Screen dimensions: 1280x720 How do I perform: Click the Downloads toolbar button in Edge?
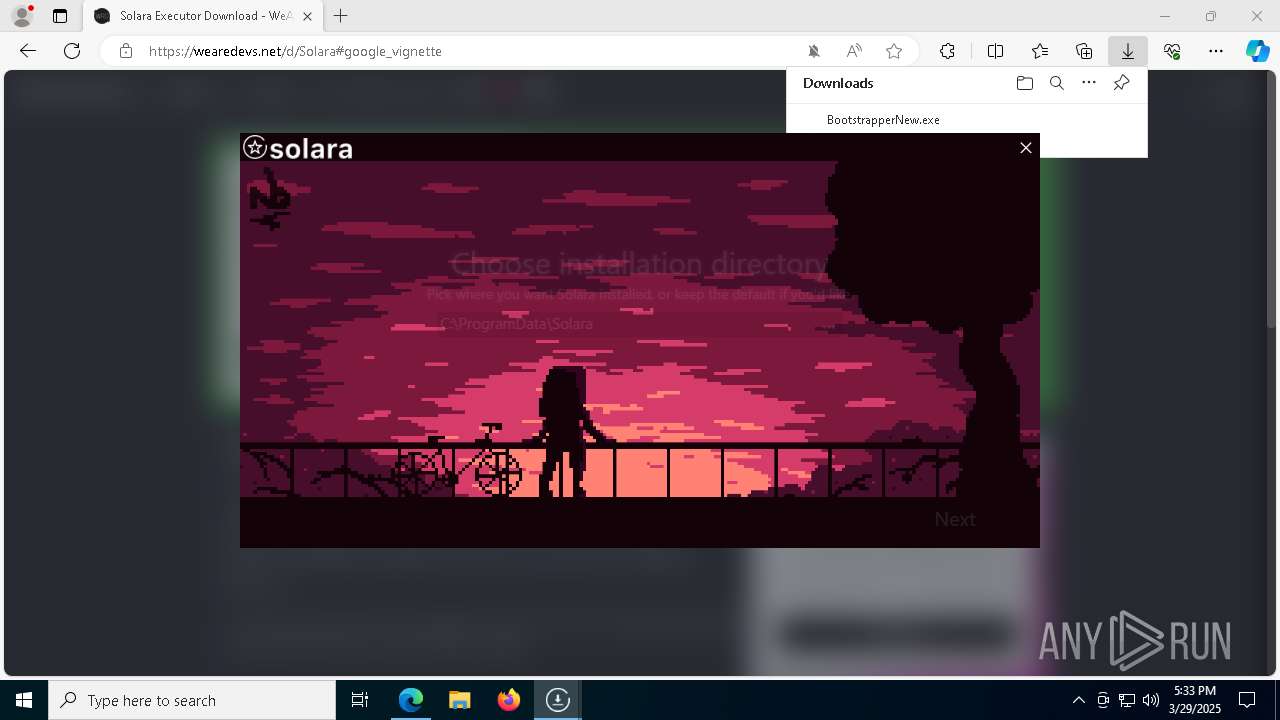(x=1128, y=51)
